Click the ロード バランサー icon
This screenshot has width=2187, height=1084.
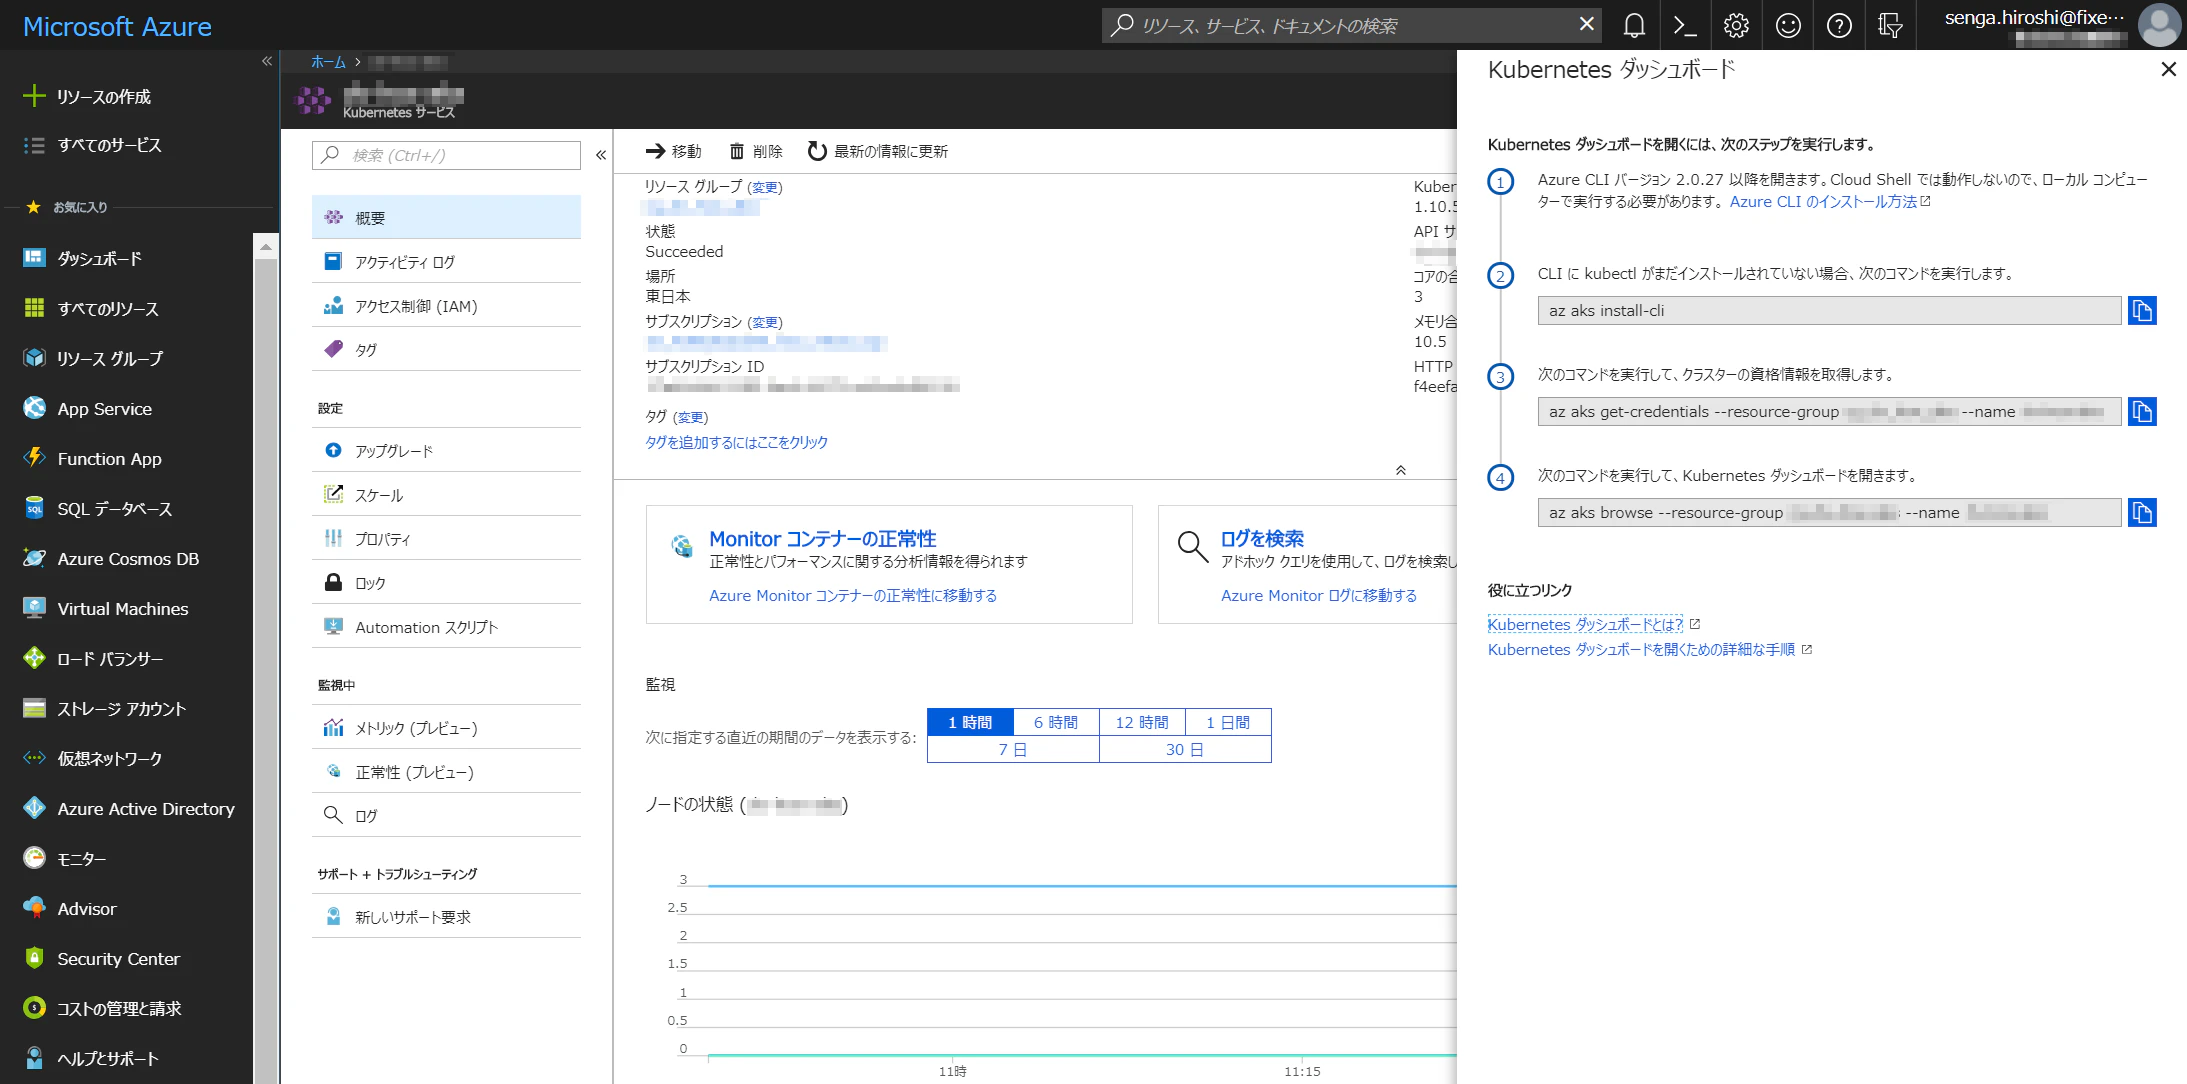tap(34, 658)
